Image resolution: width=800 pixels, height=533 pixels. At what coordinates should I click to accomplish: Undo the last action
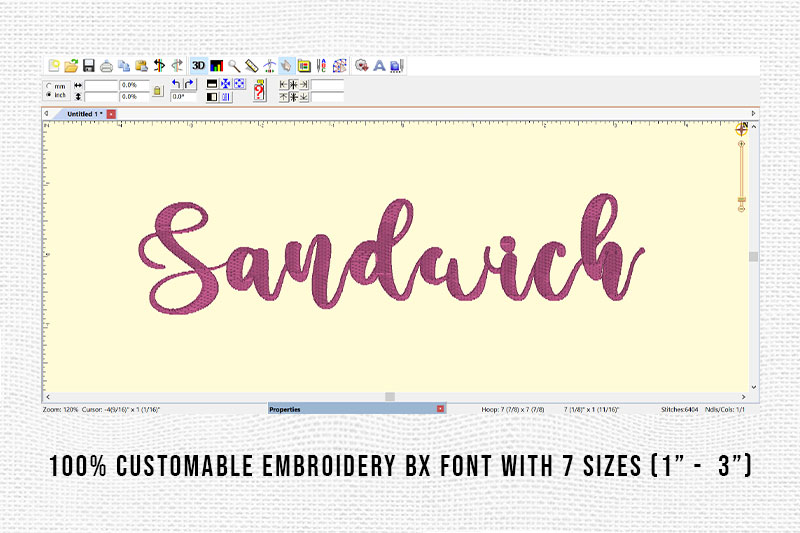coord(159,65)
